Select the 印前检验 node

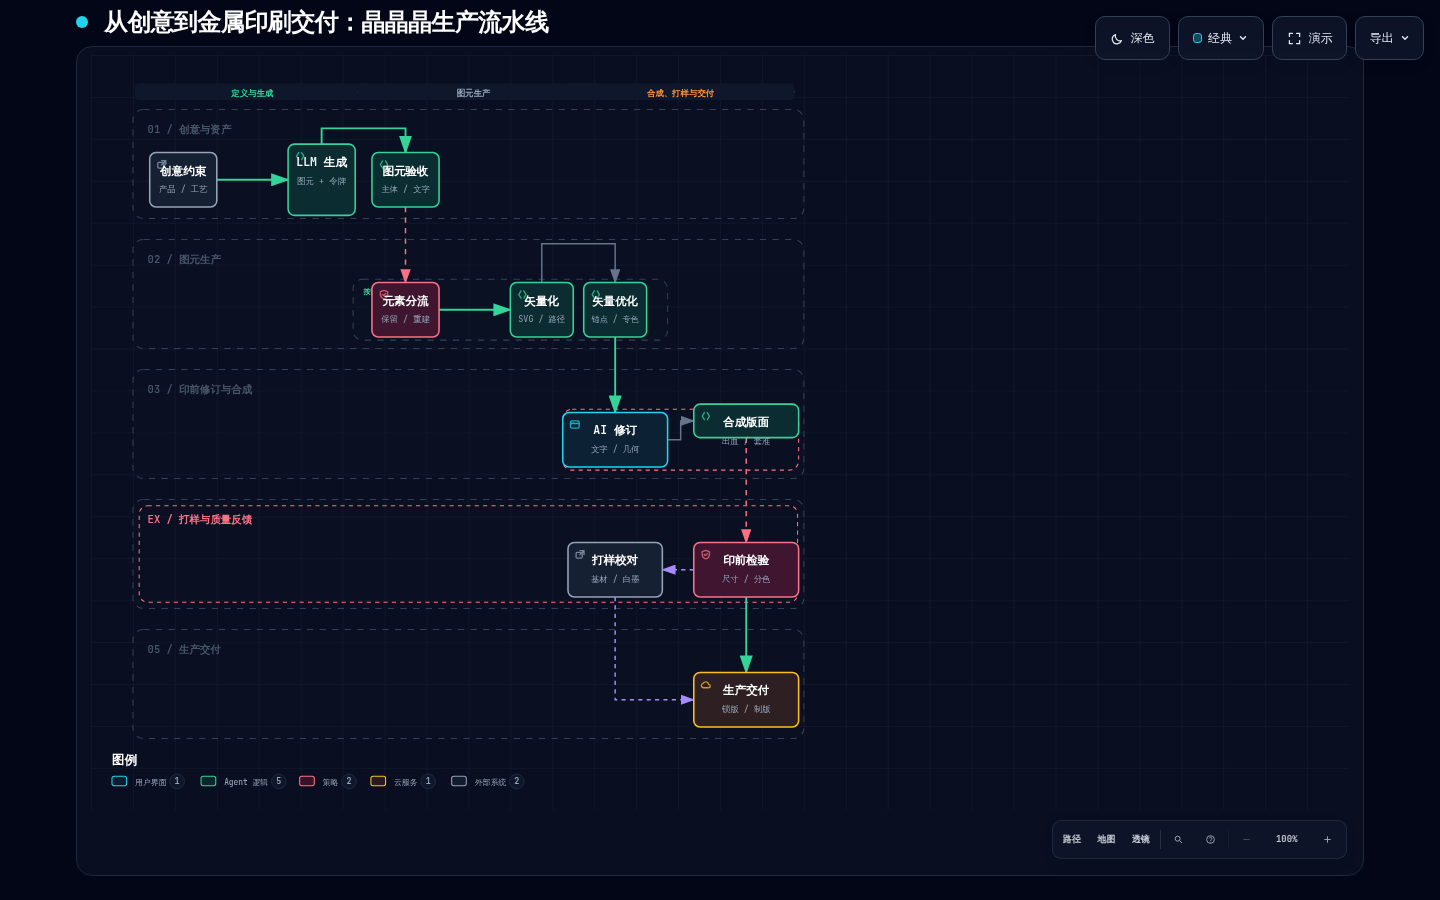tap(746, 570)
